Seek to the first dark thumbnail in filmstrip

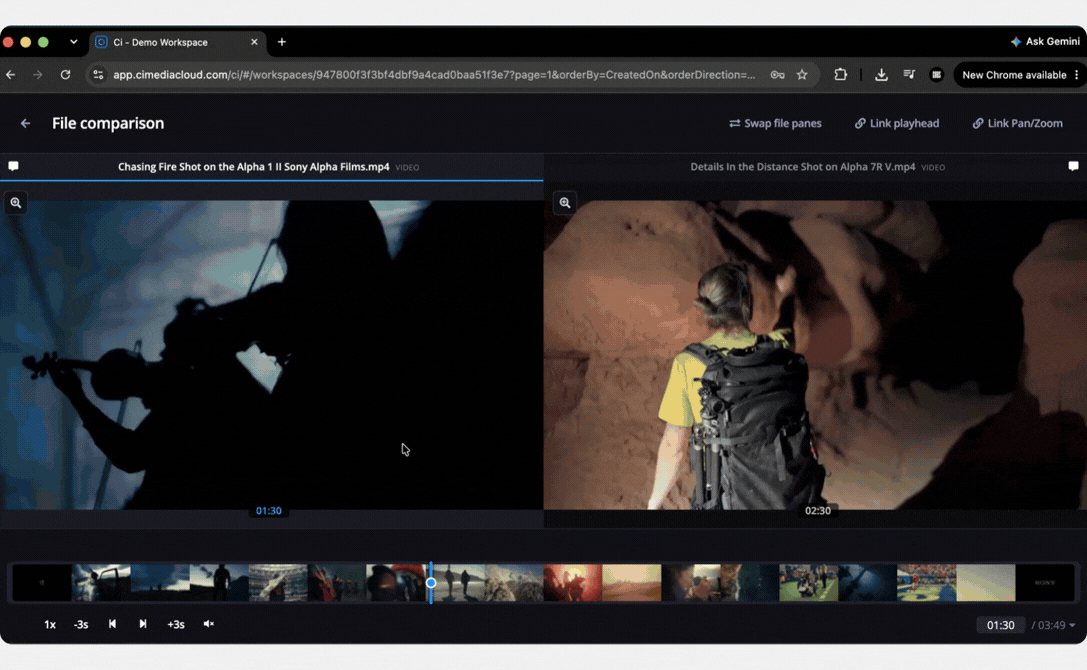click(42, 583)
